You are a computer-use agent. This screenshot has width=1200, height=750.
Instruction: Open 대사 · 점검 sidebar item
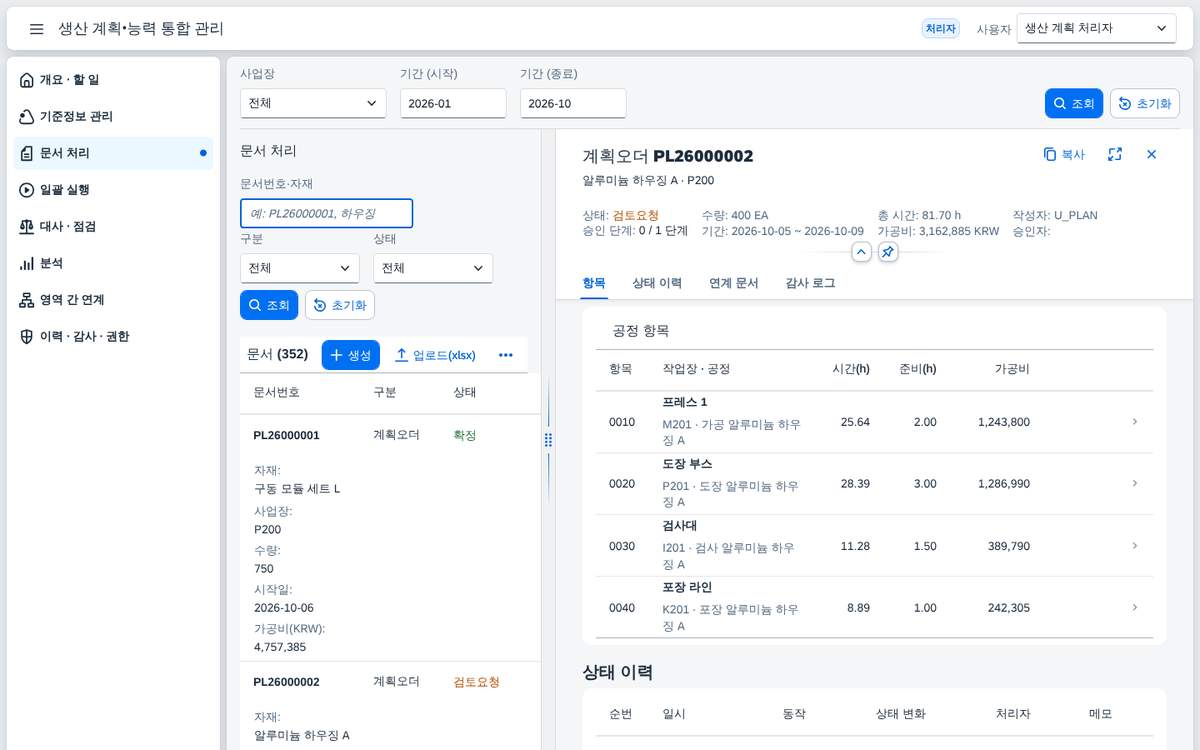tap(113, 227)
